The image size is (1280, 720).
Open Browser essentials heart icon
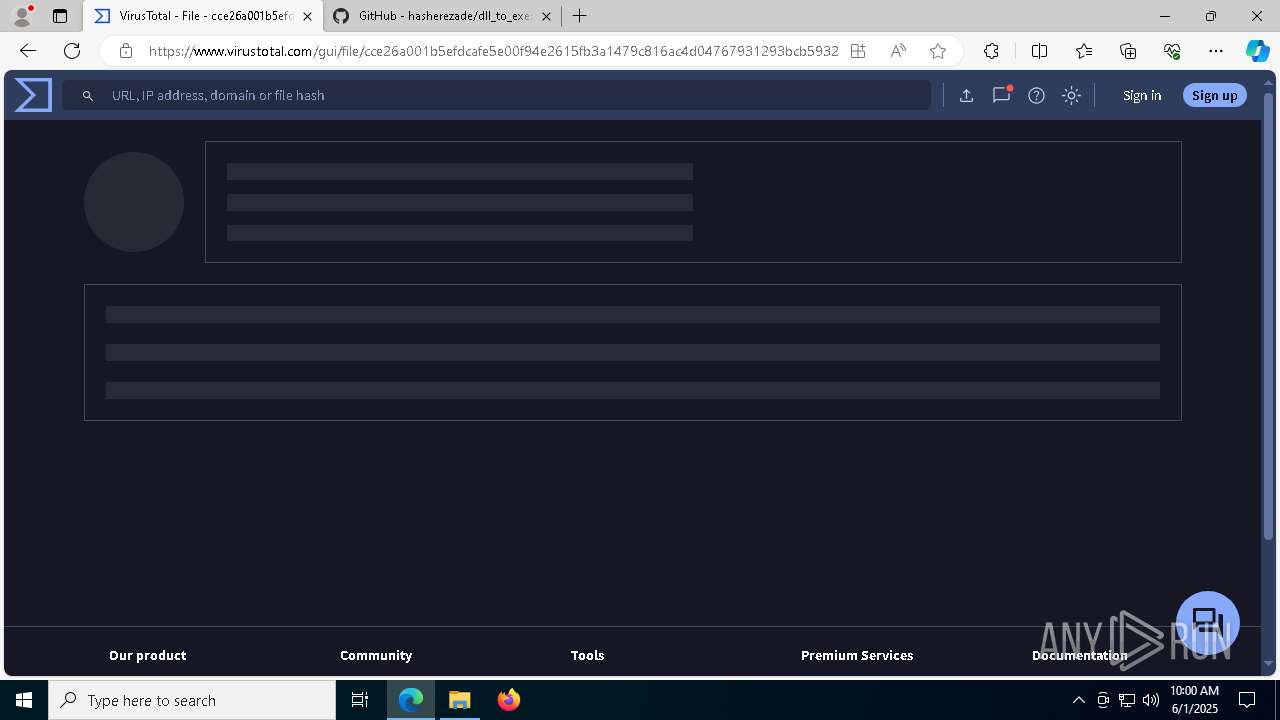(1172, 51)
